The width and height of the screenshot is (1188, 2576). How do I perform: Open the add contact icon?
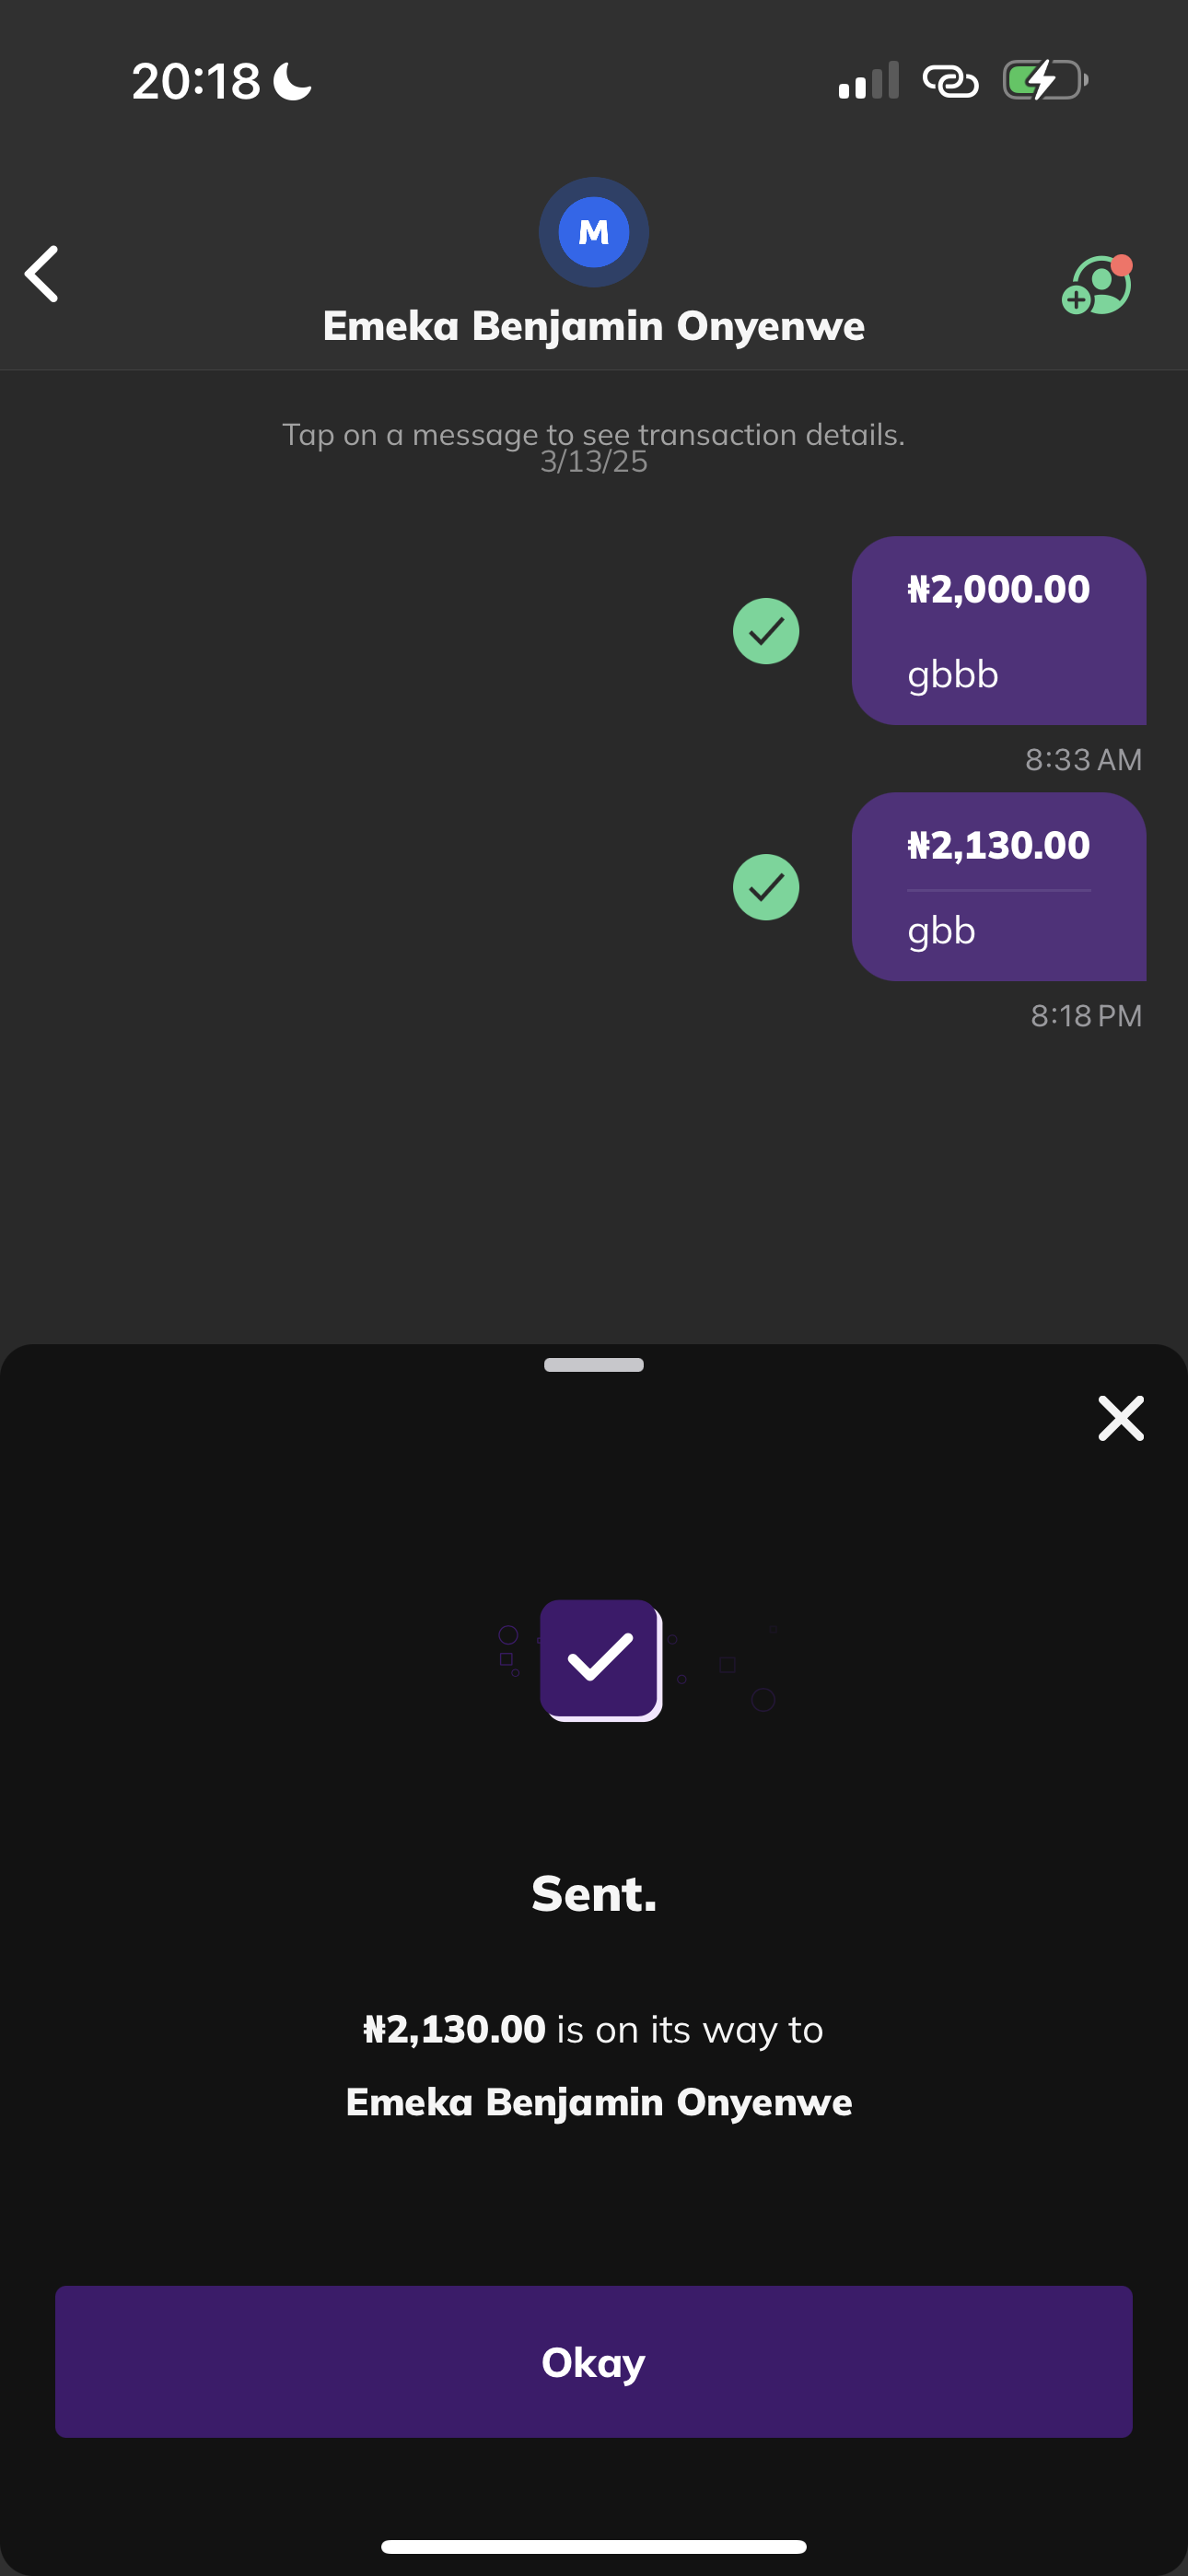1097,286
